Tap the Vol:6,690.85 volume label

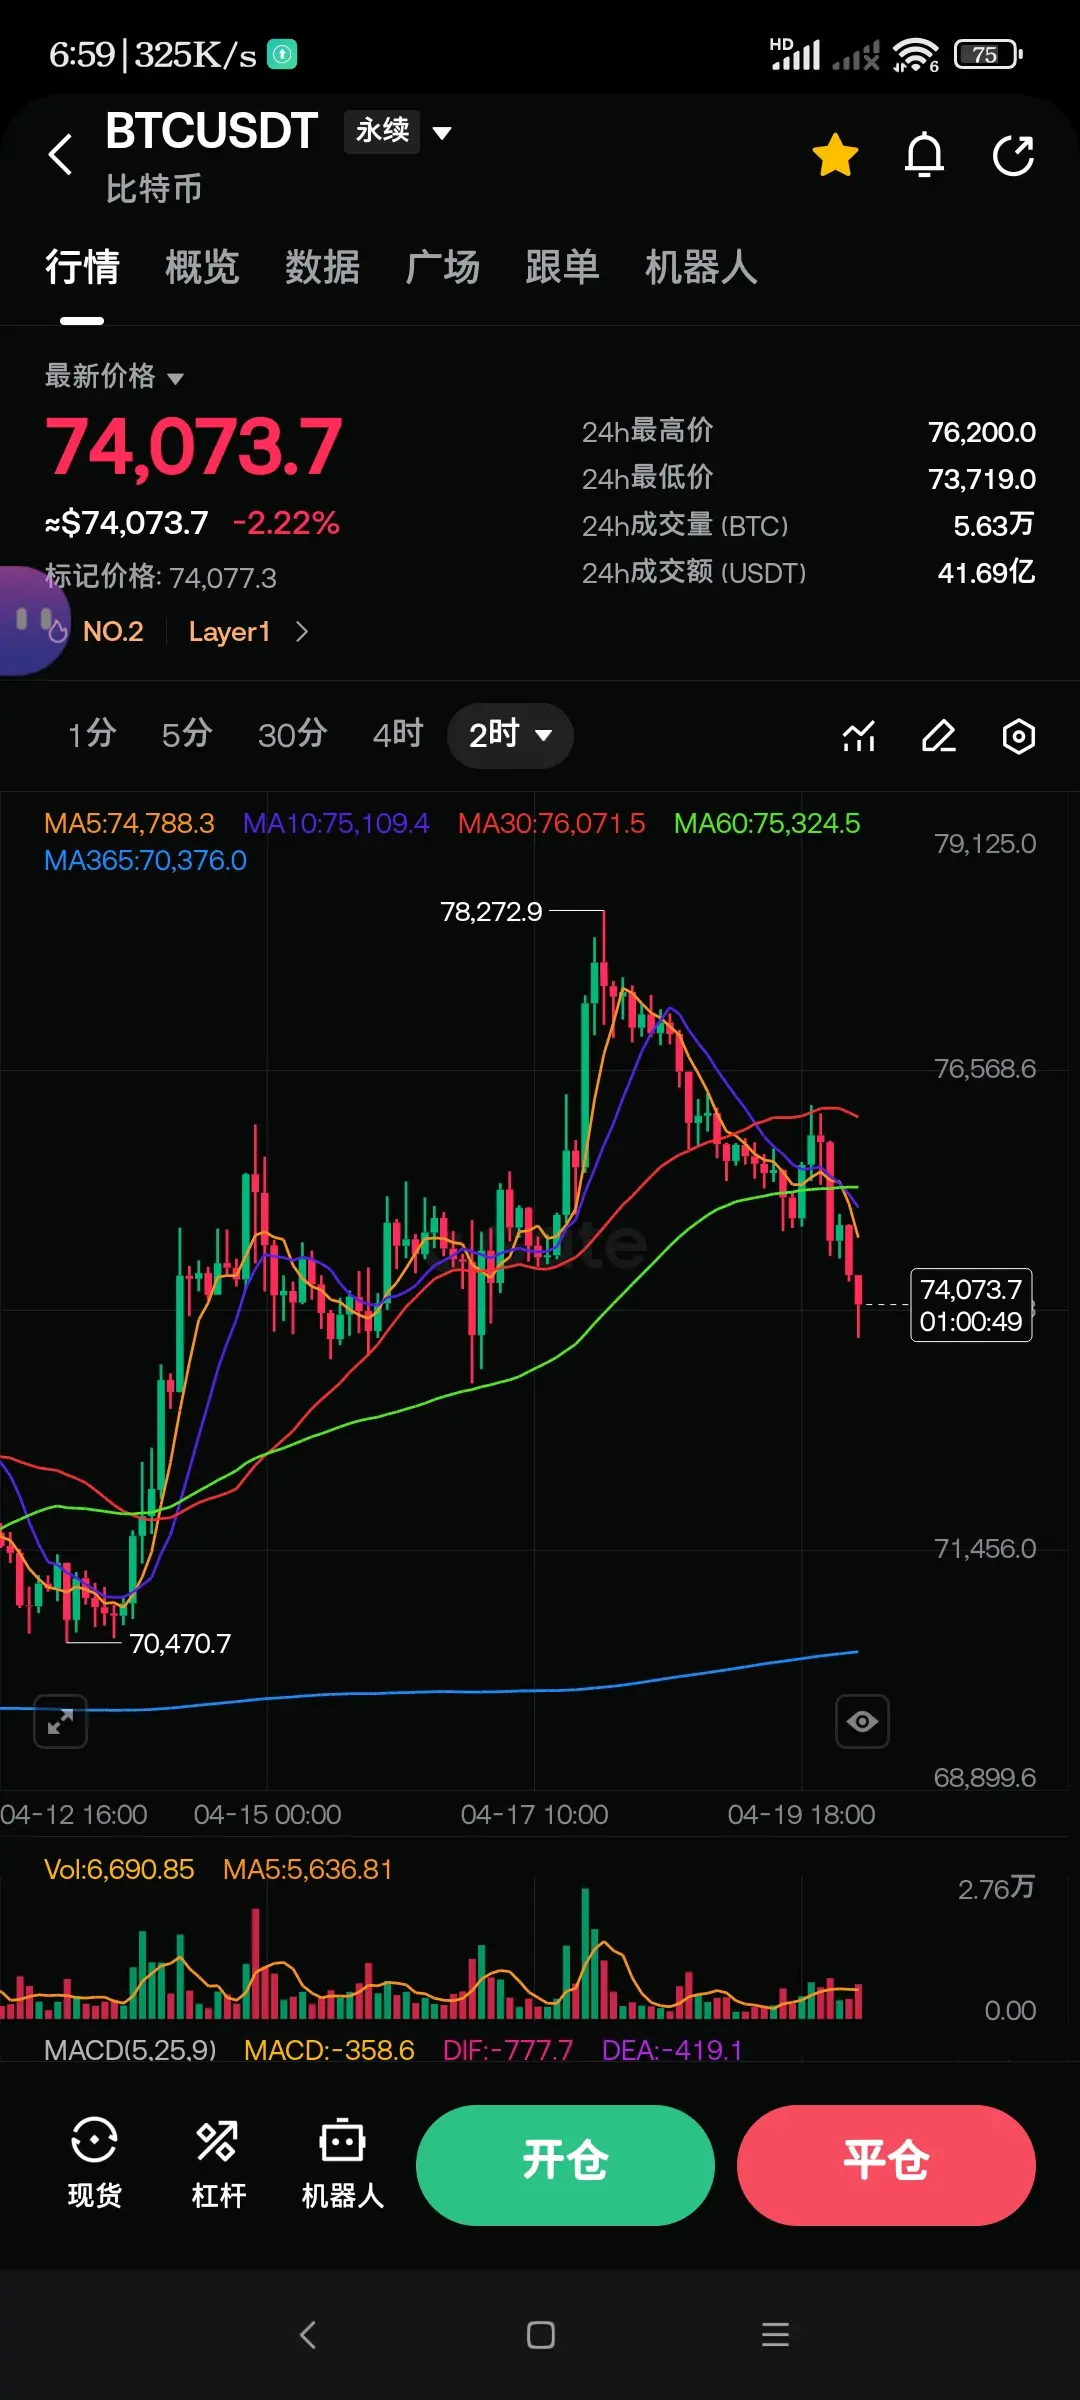[119, 1869]
